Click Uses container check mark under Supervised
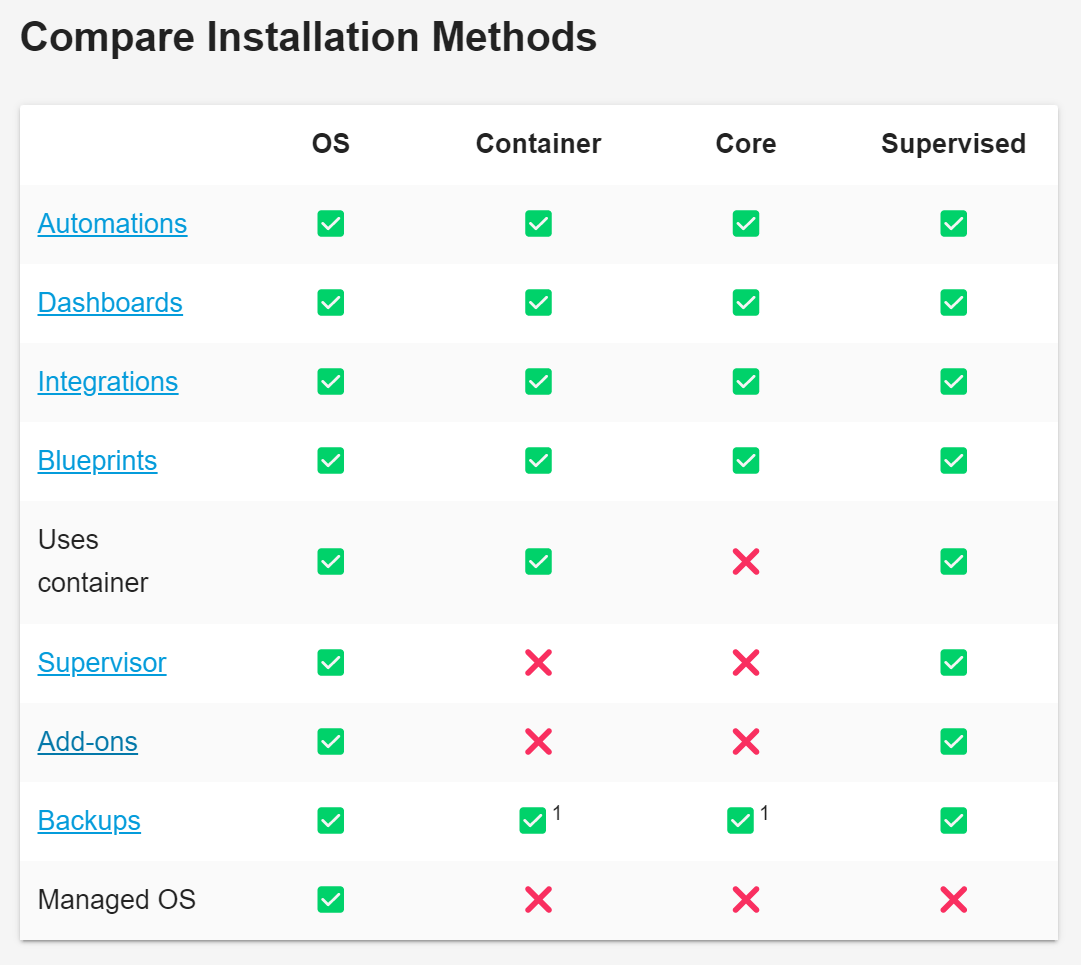Screen dimensions: 1081x965 [953, 562]
